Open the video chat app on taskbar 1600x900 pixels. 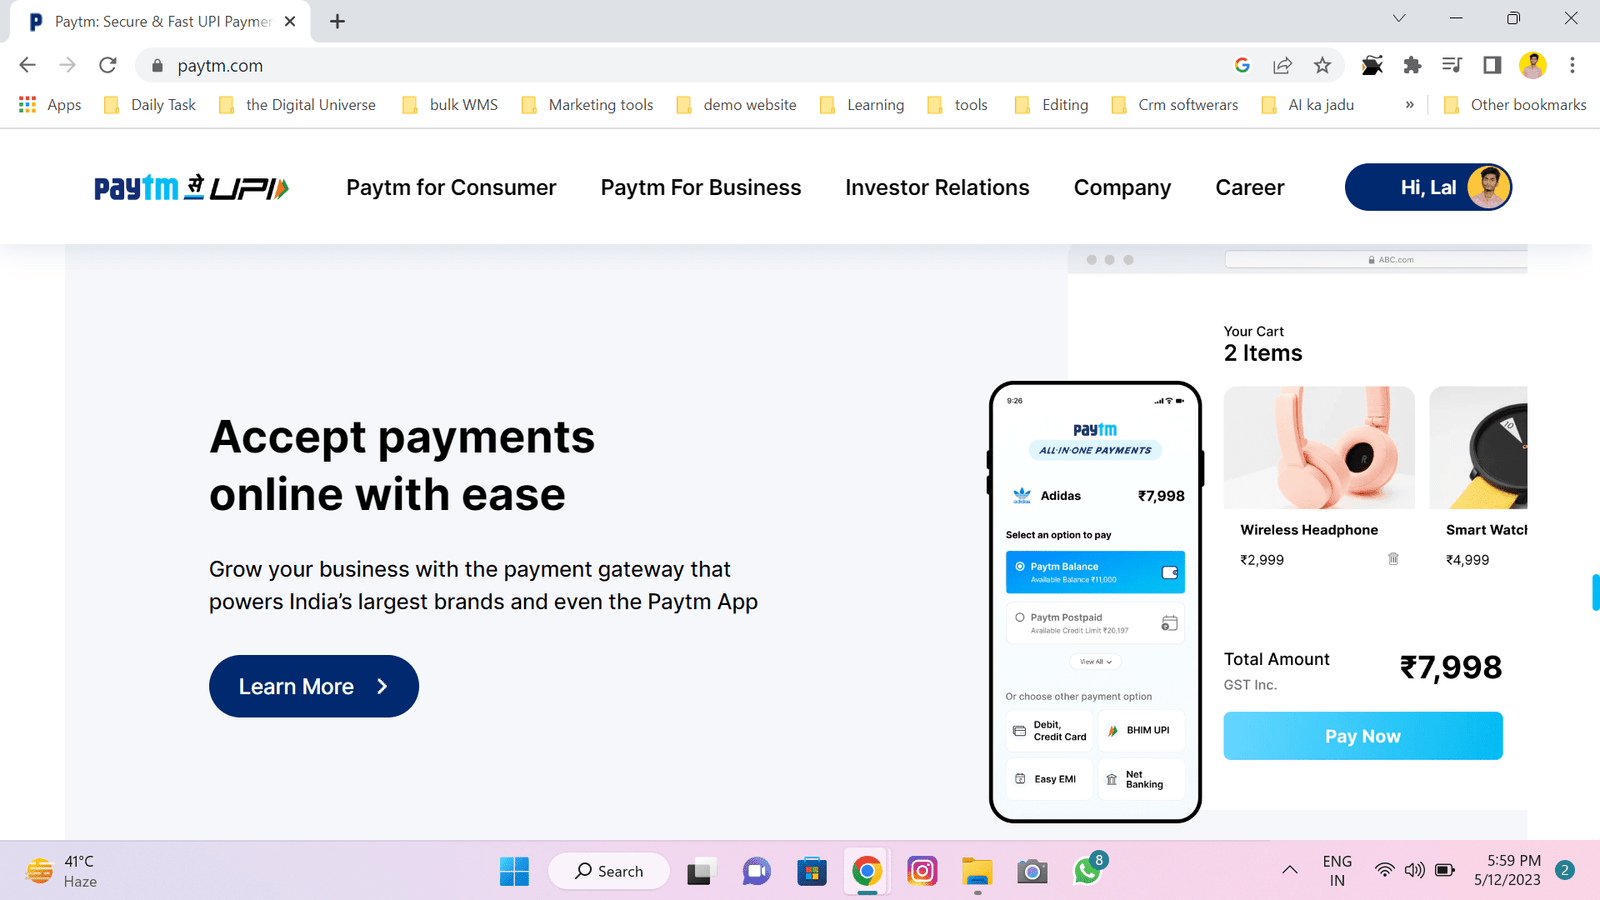click(756, 871)
